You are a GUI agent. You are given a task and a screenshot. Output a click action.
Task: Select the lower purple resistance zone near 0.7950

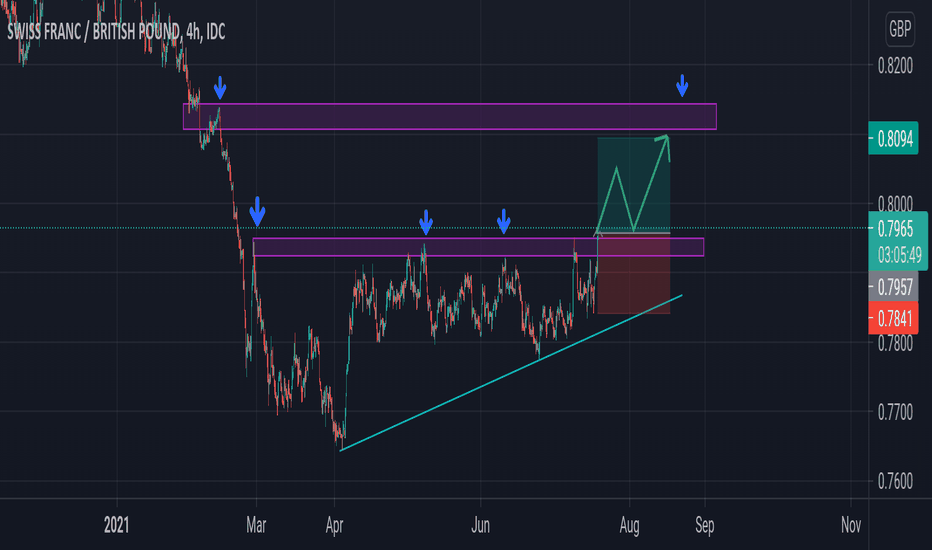click(x=478, y=247)
